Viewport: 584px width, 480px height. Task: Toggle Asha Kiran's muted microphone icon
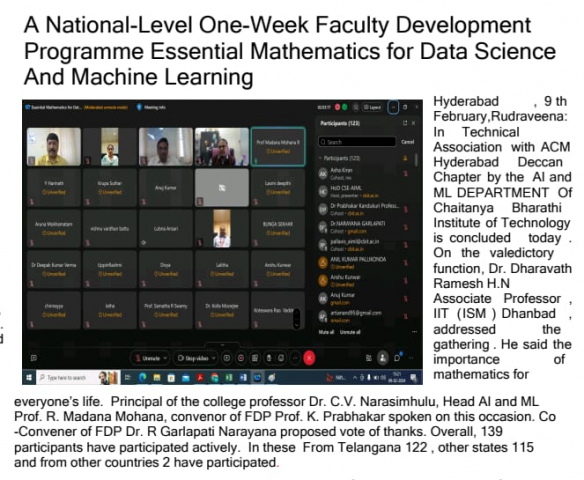pos(405,173)
